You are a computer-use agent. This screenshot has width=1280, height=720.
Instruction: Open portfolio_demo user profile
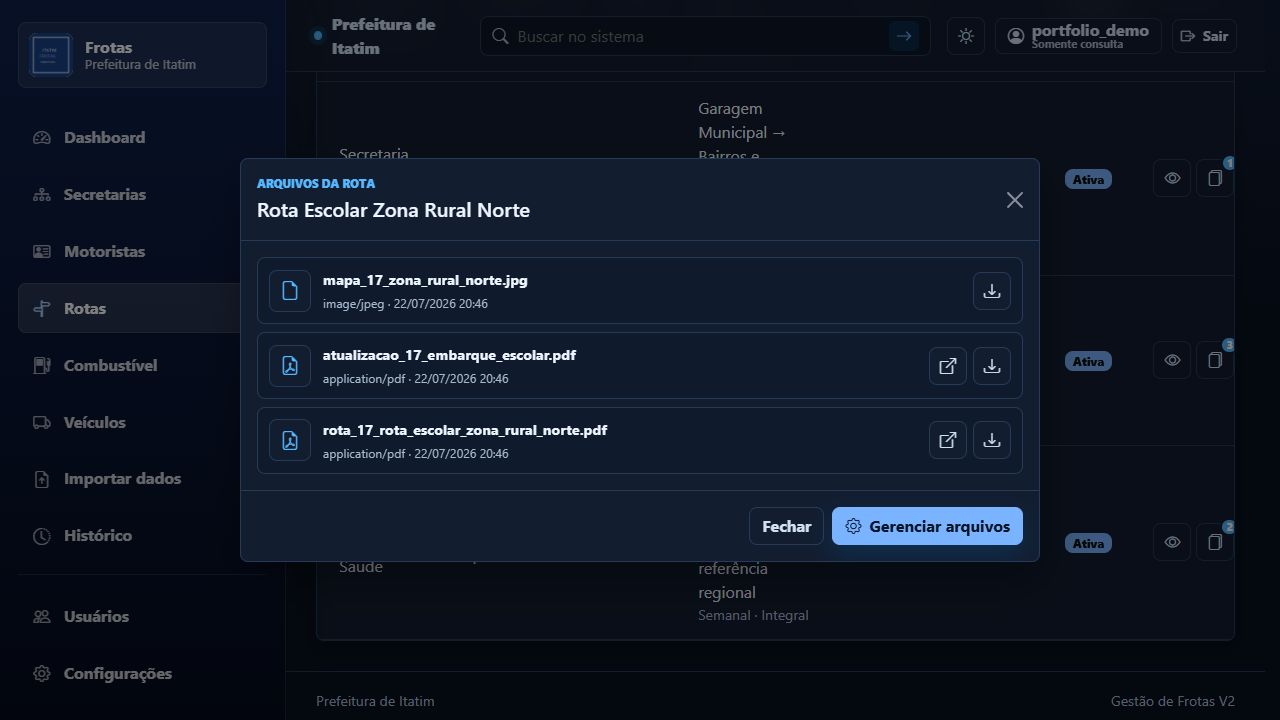pos(1078,36)
